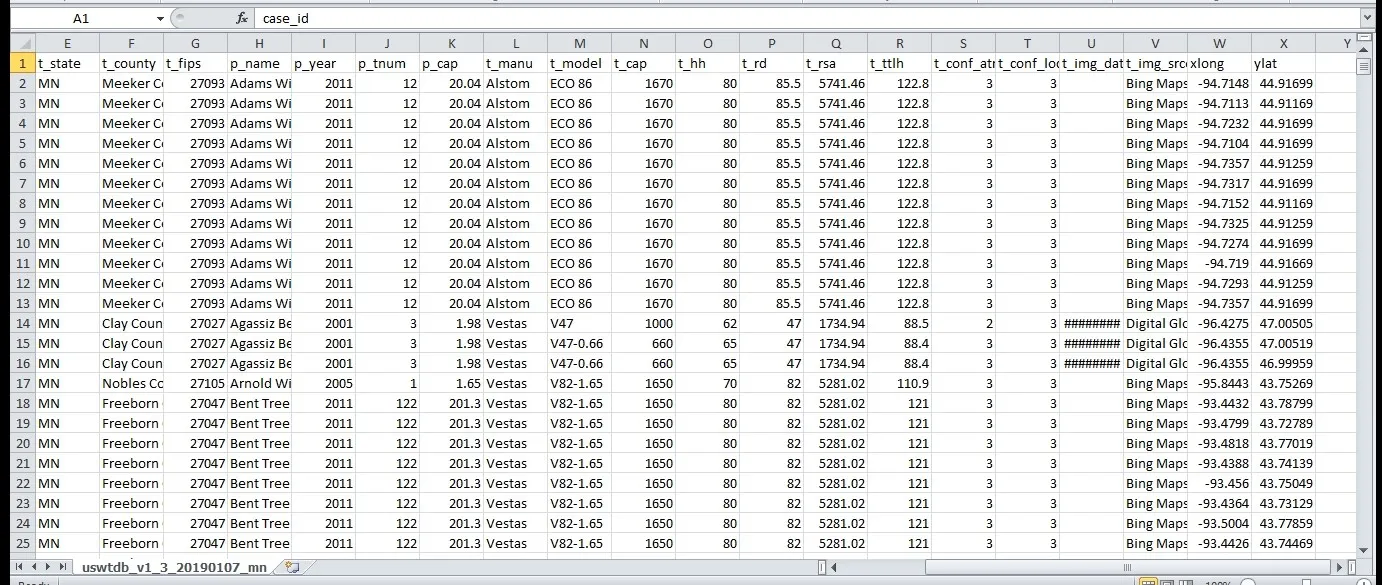Switch to Normal view in the status bar
The image size is (1382, 585).
point(1150,582)
